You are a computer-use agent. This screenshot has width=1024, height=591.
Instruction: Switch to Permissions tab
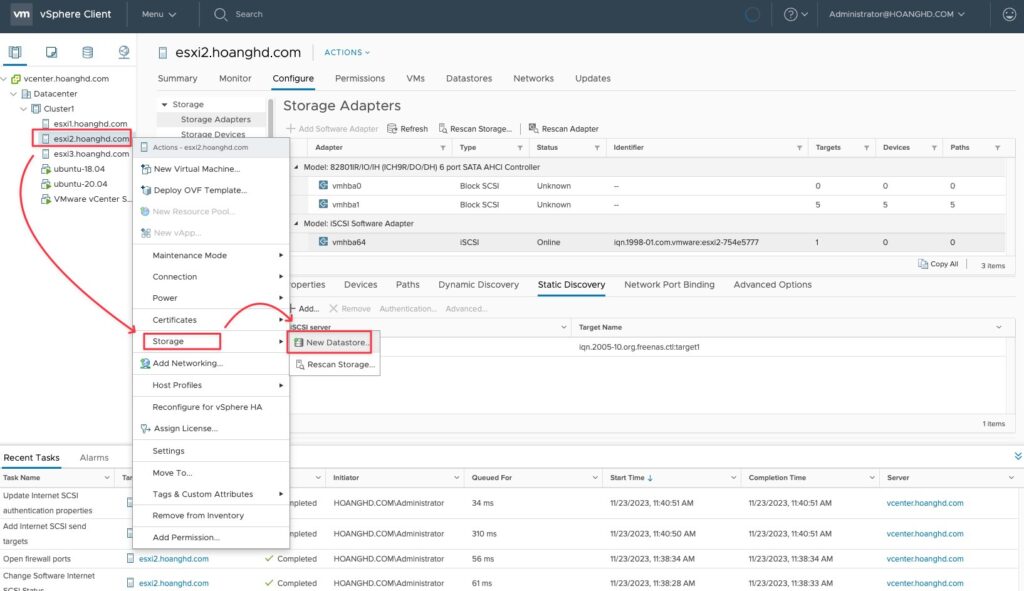(x=360, y=78)
